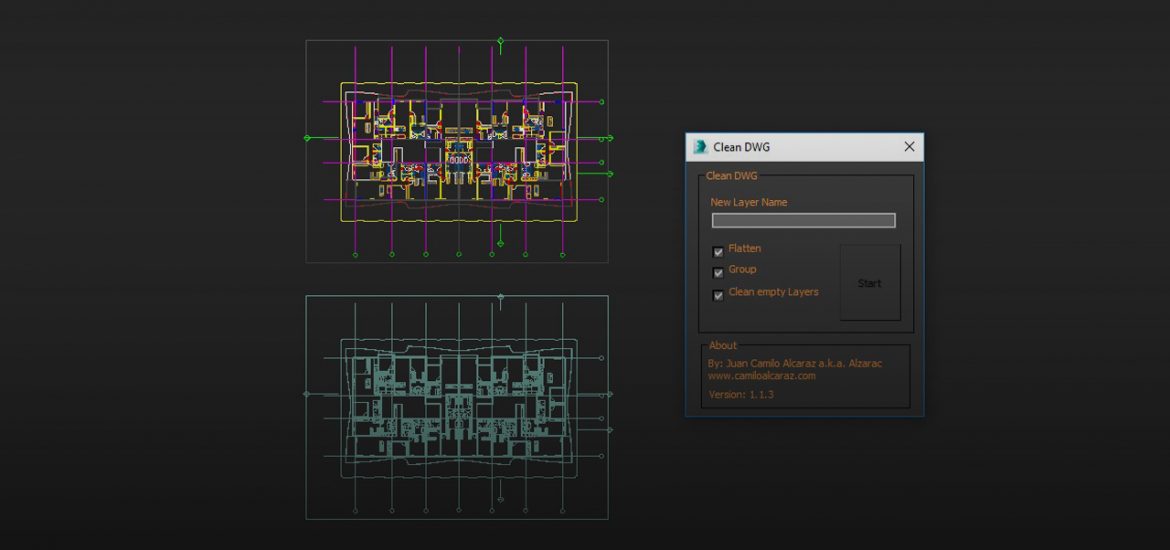This screenshot has height=550, width=1170.
Task: Click the author name line in About
Action: pos(794,364)
